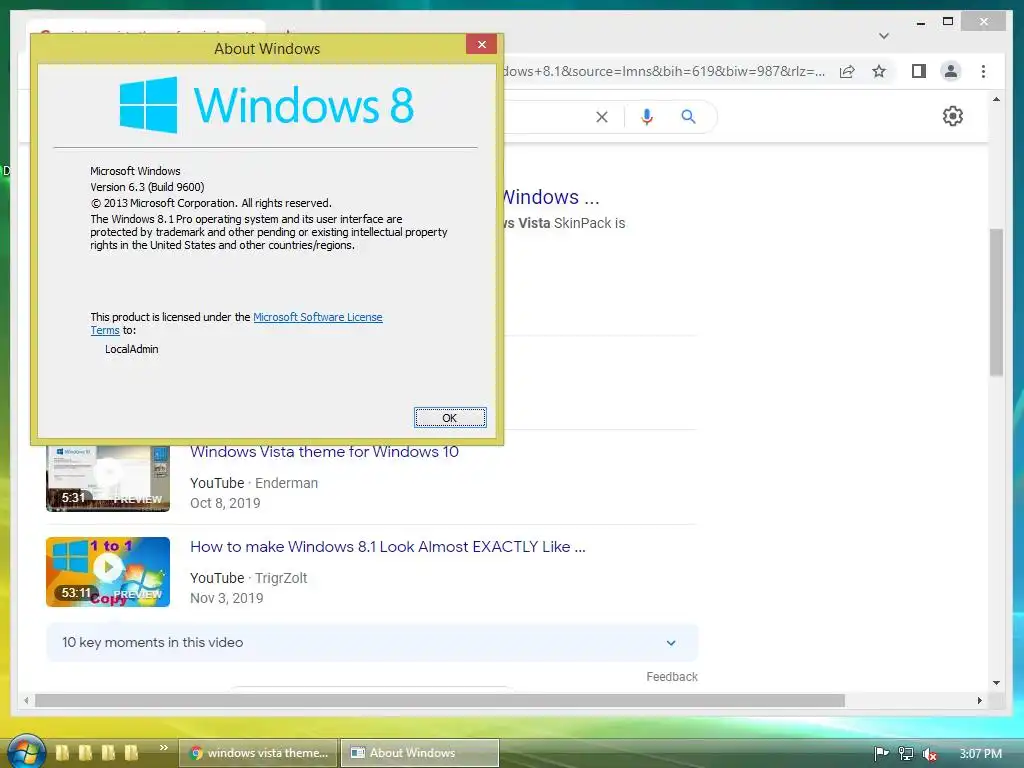
Task: Open the Windows Start orb
Action: (25, 752)
